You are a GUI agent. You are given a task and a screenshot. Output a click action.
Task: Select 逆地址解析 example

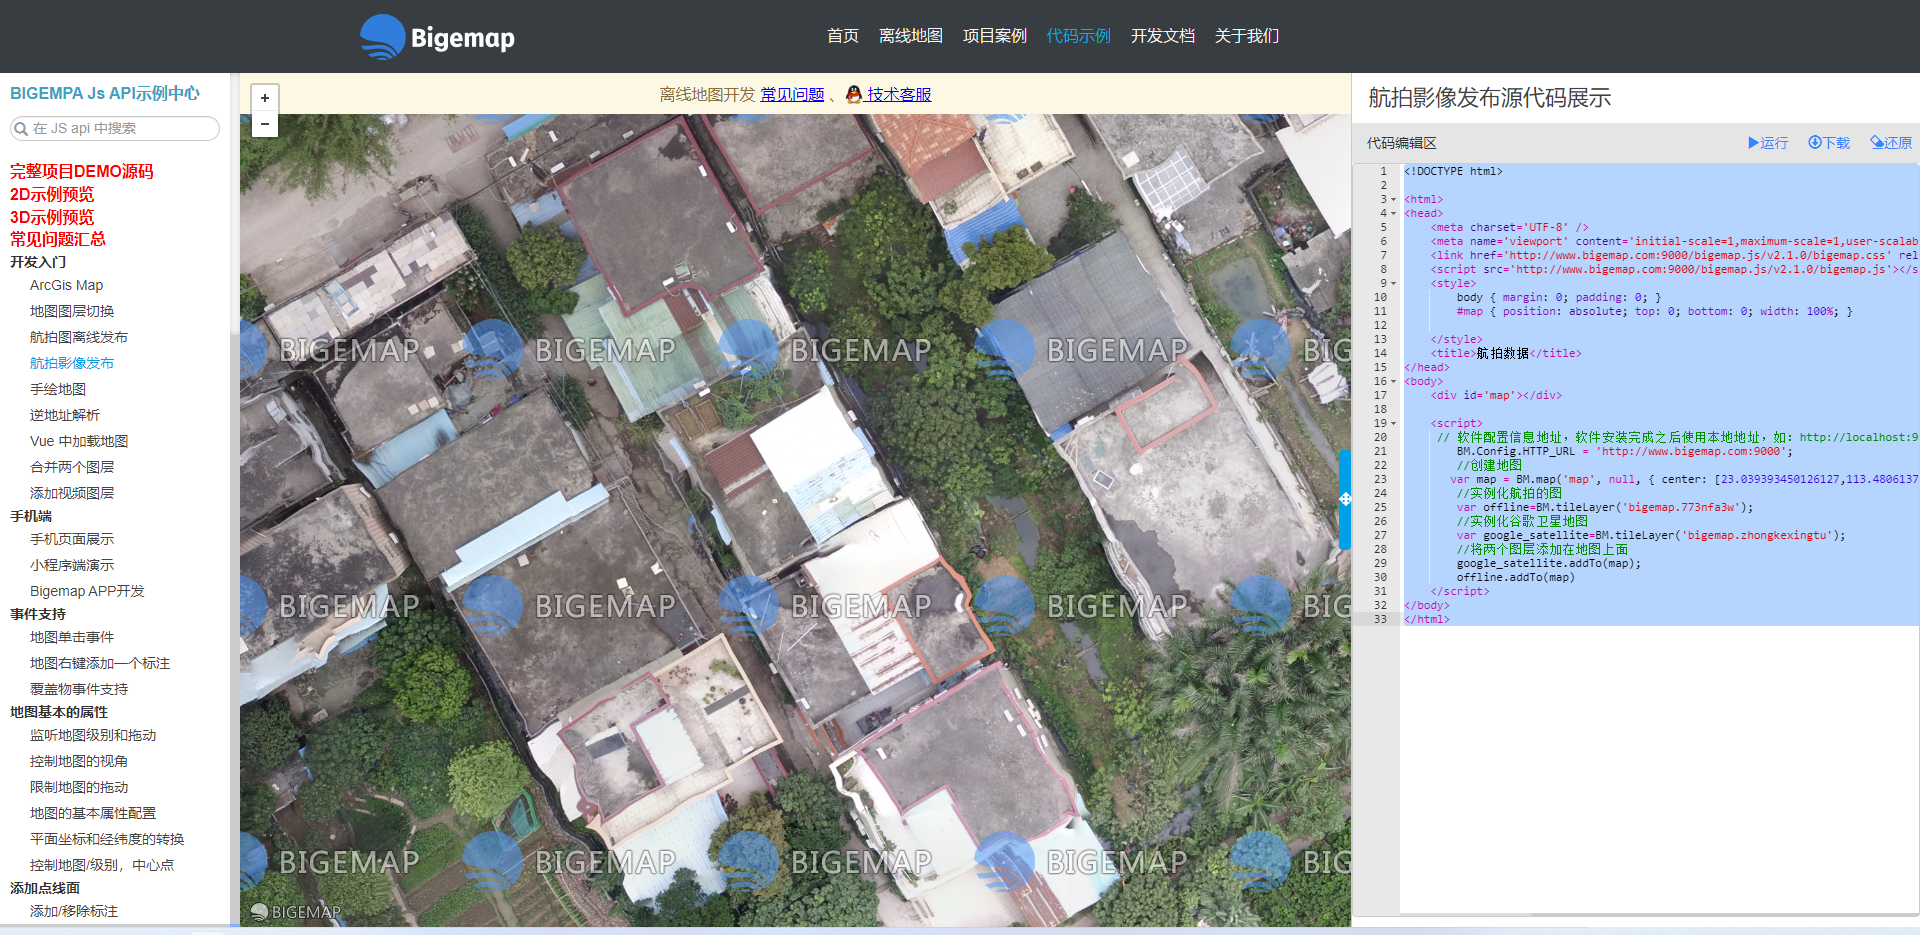[65, 415]
